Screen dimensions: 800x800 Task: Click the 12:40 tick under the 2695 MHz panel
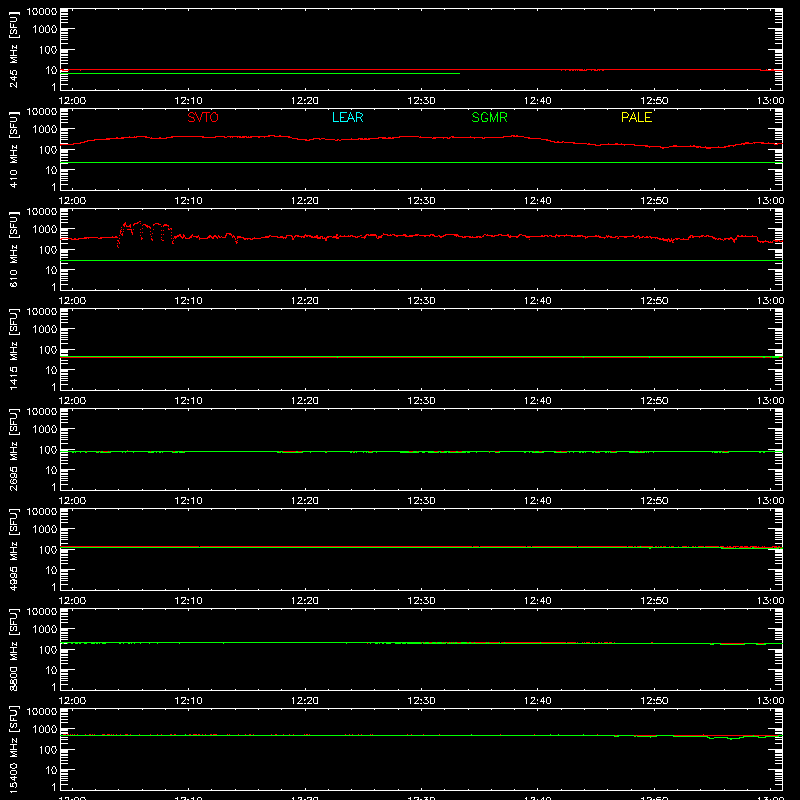538,501
